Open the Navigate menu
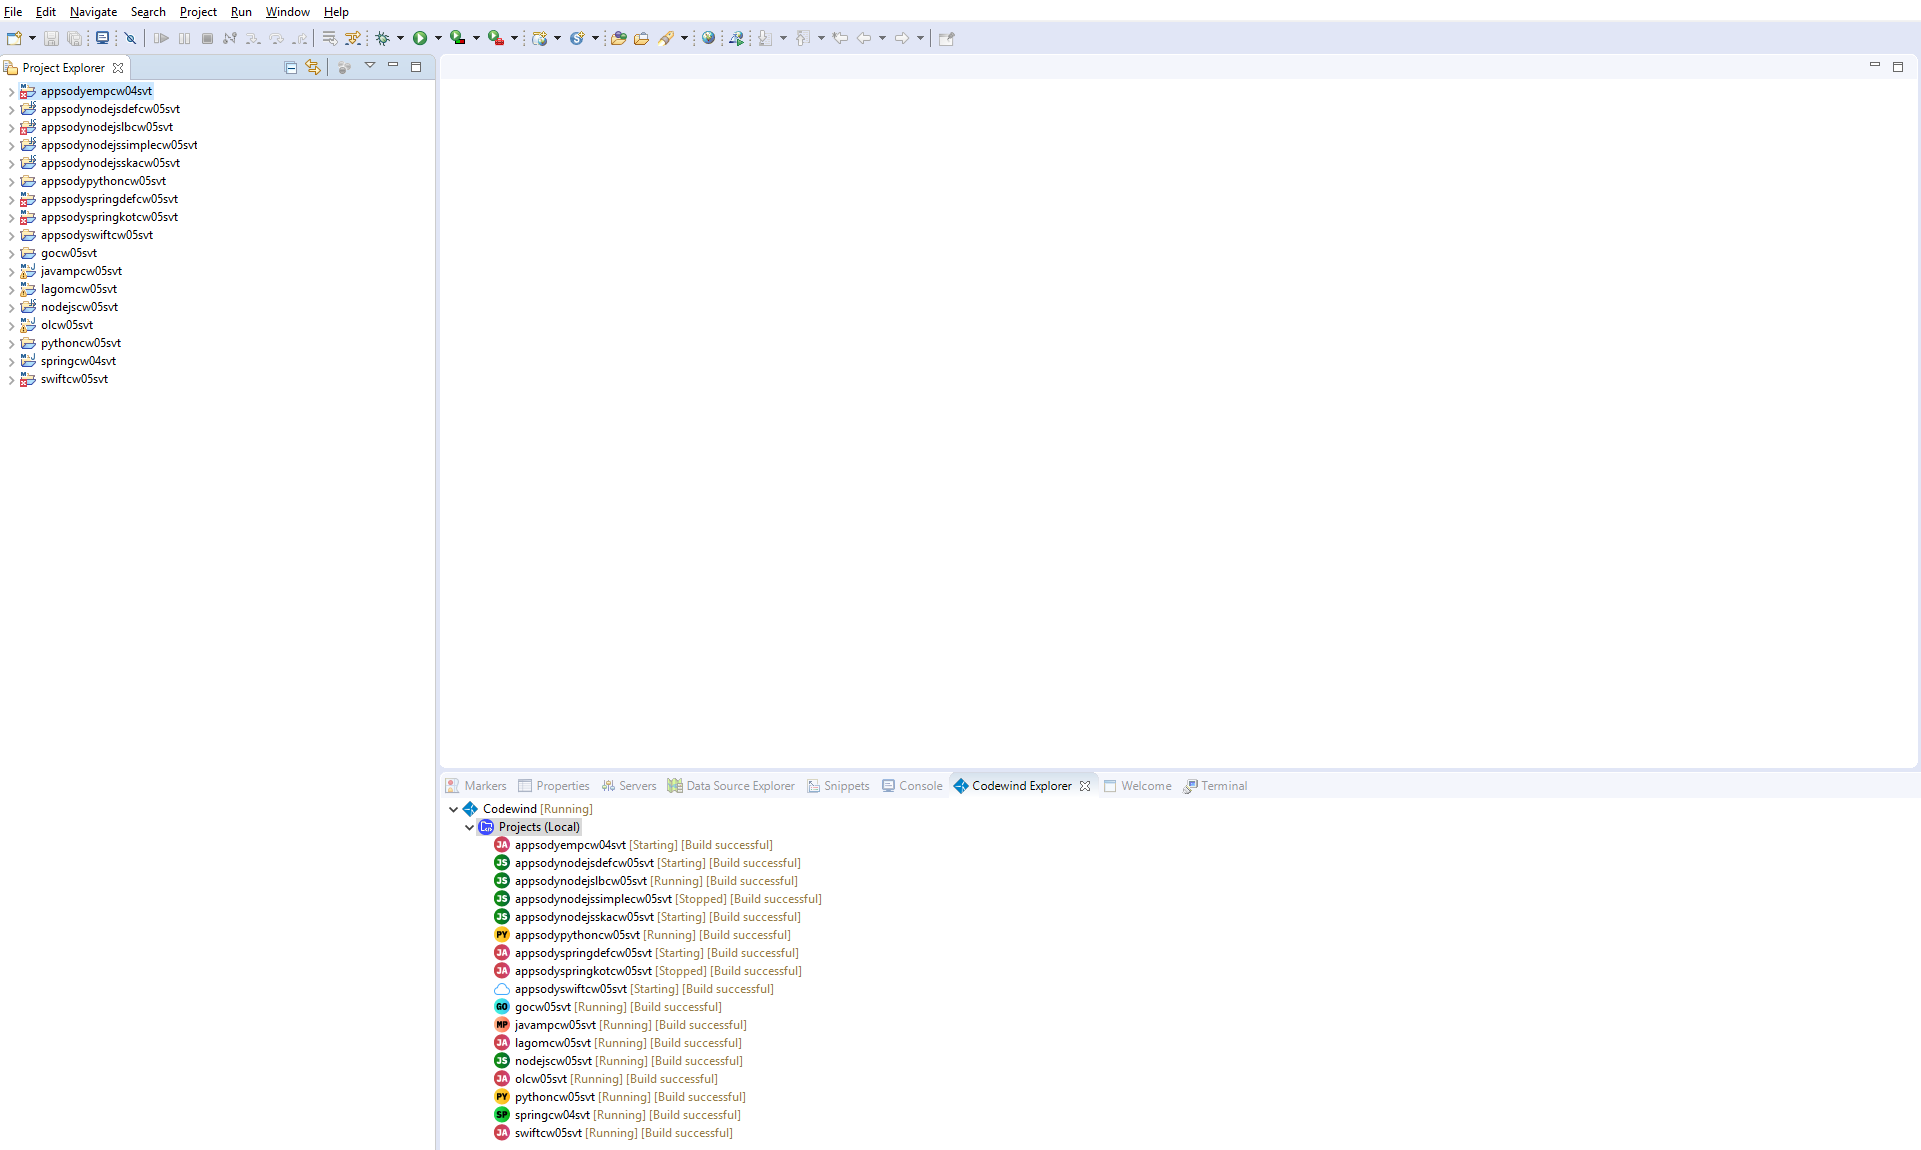Viewport: 1921px width, 1150px height. [93, 12]
